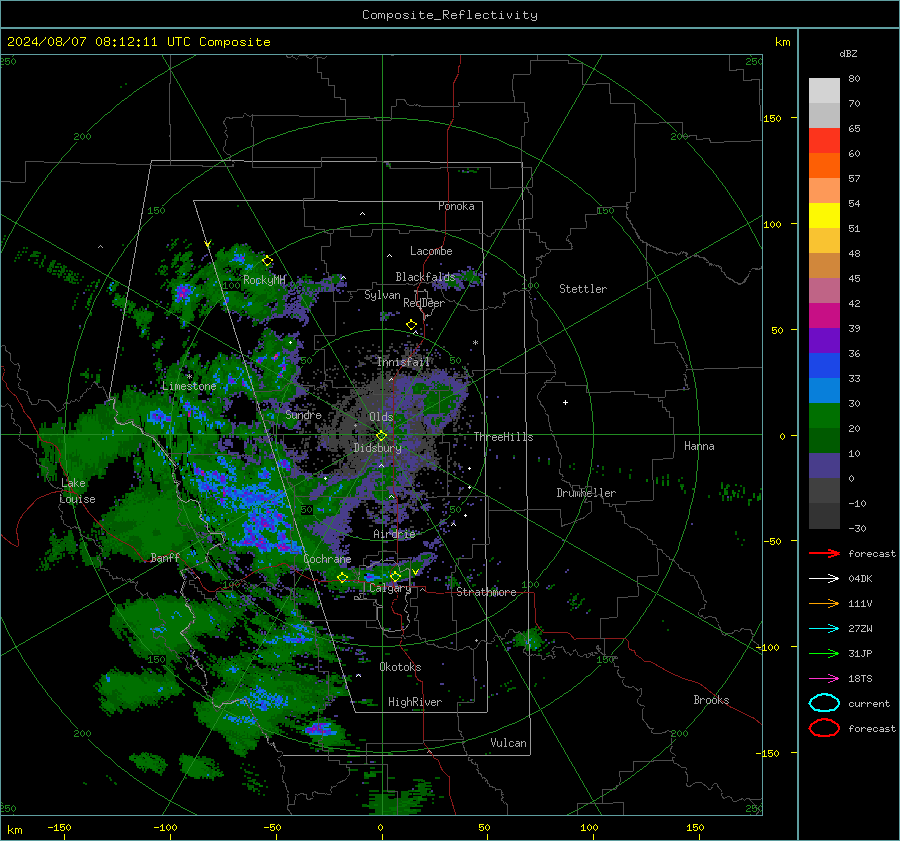Click the -150 tick on bottom axis

[59, 827]
